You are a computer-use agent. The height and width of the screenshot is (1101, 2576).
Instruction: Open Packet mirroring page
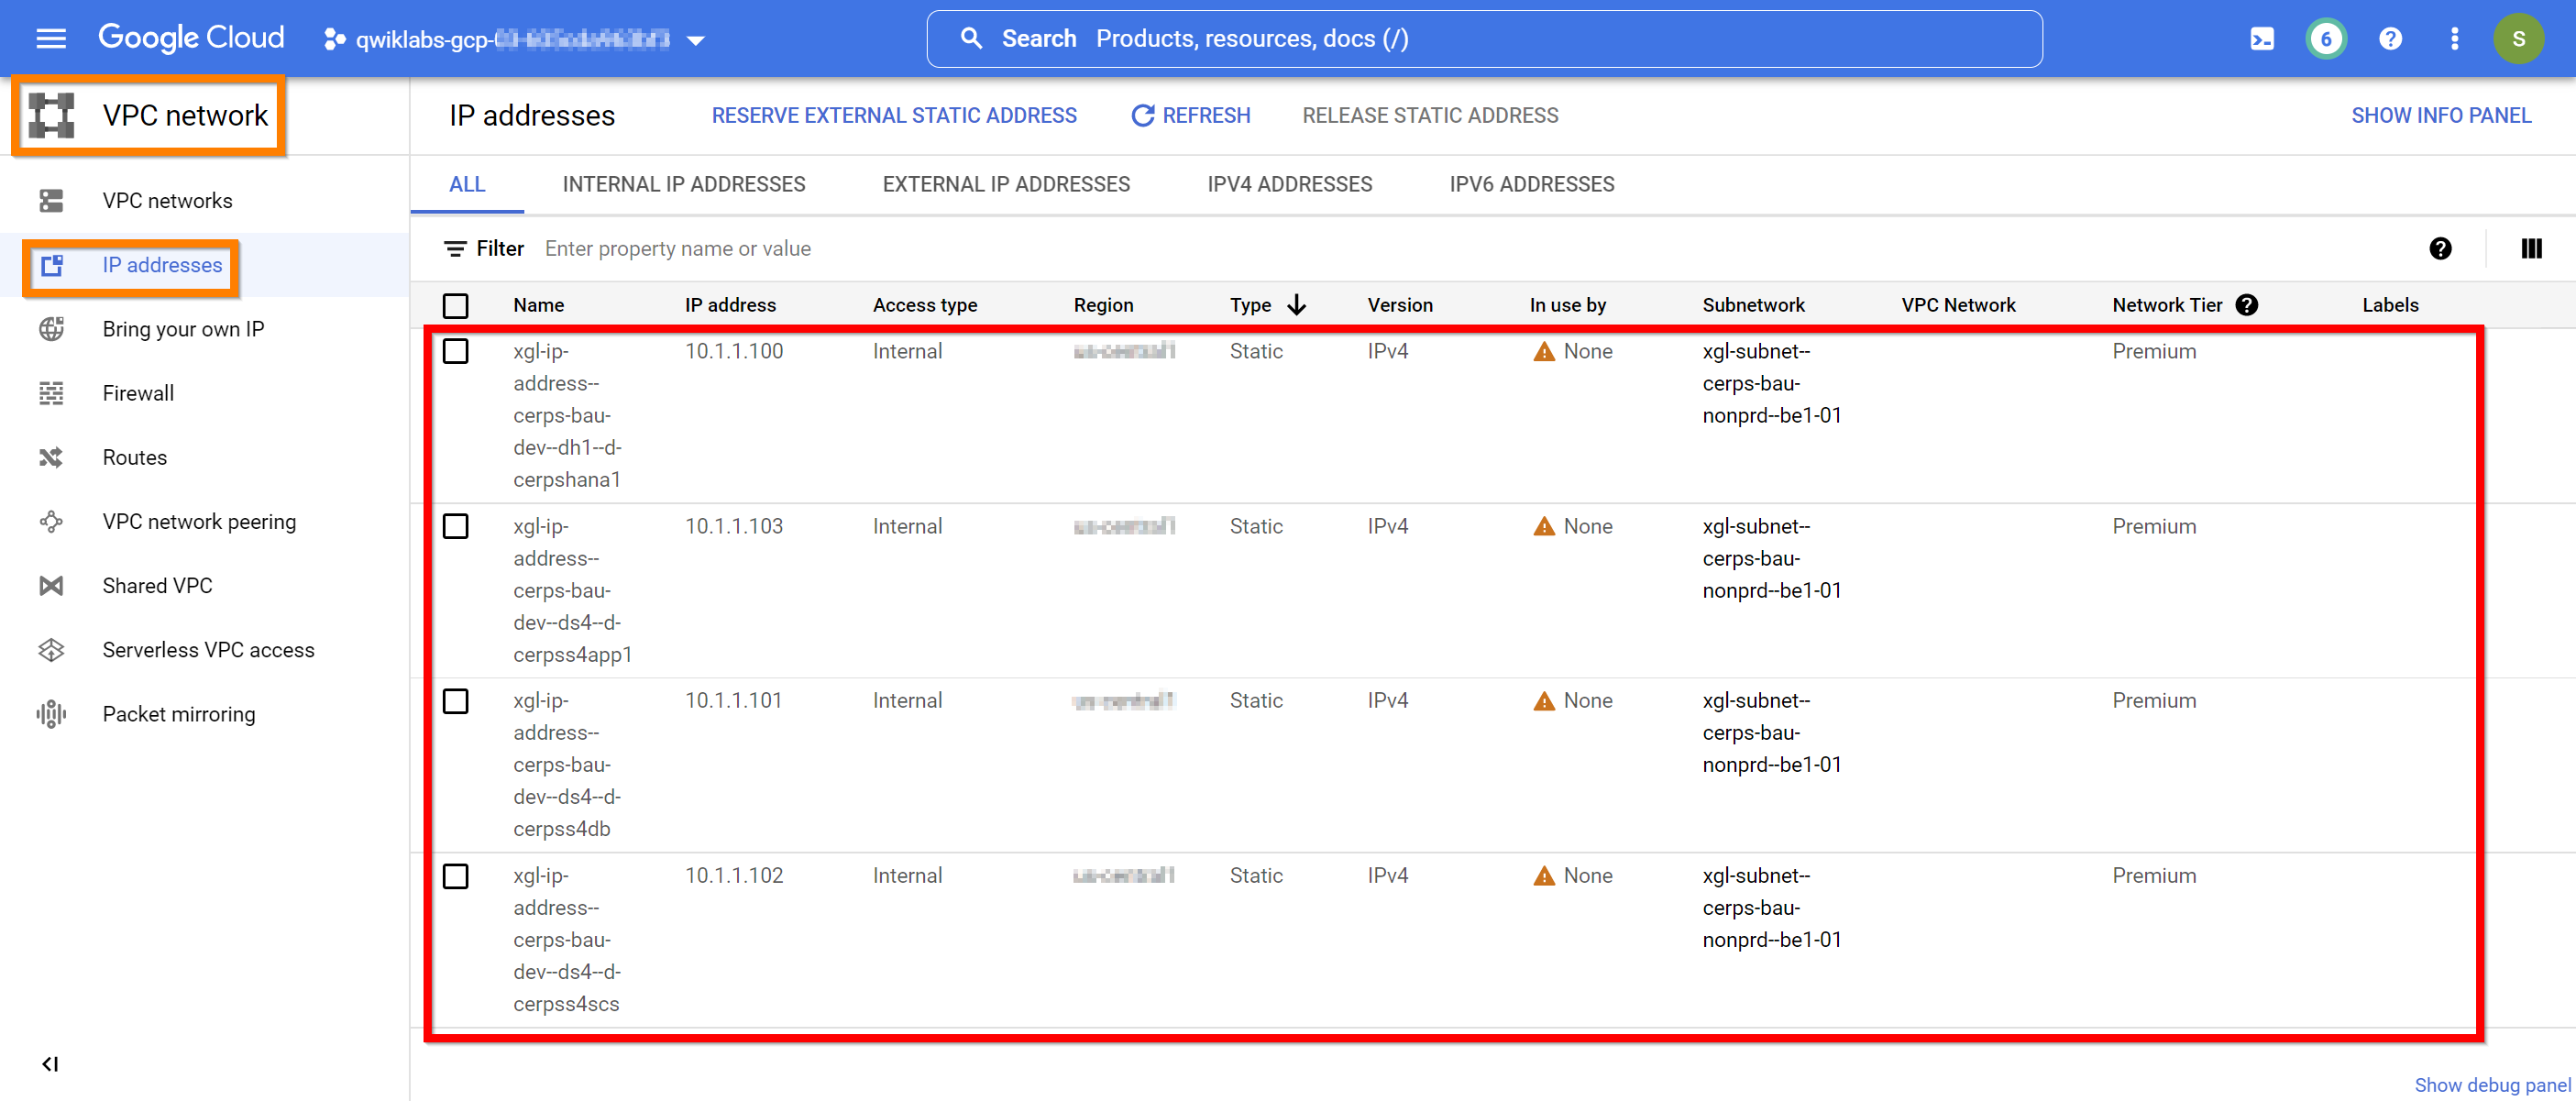pos(179,714)
